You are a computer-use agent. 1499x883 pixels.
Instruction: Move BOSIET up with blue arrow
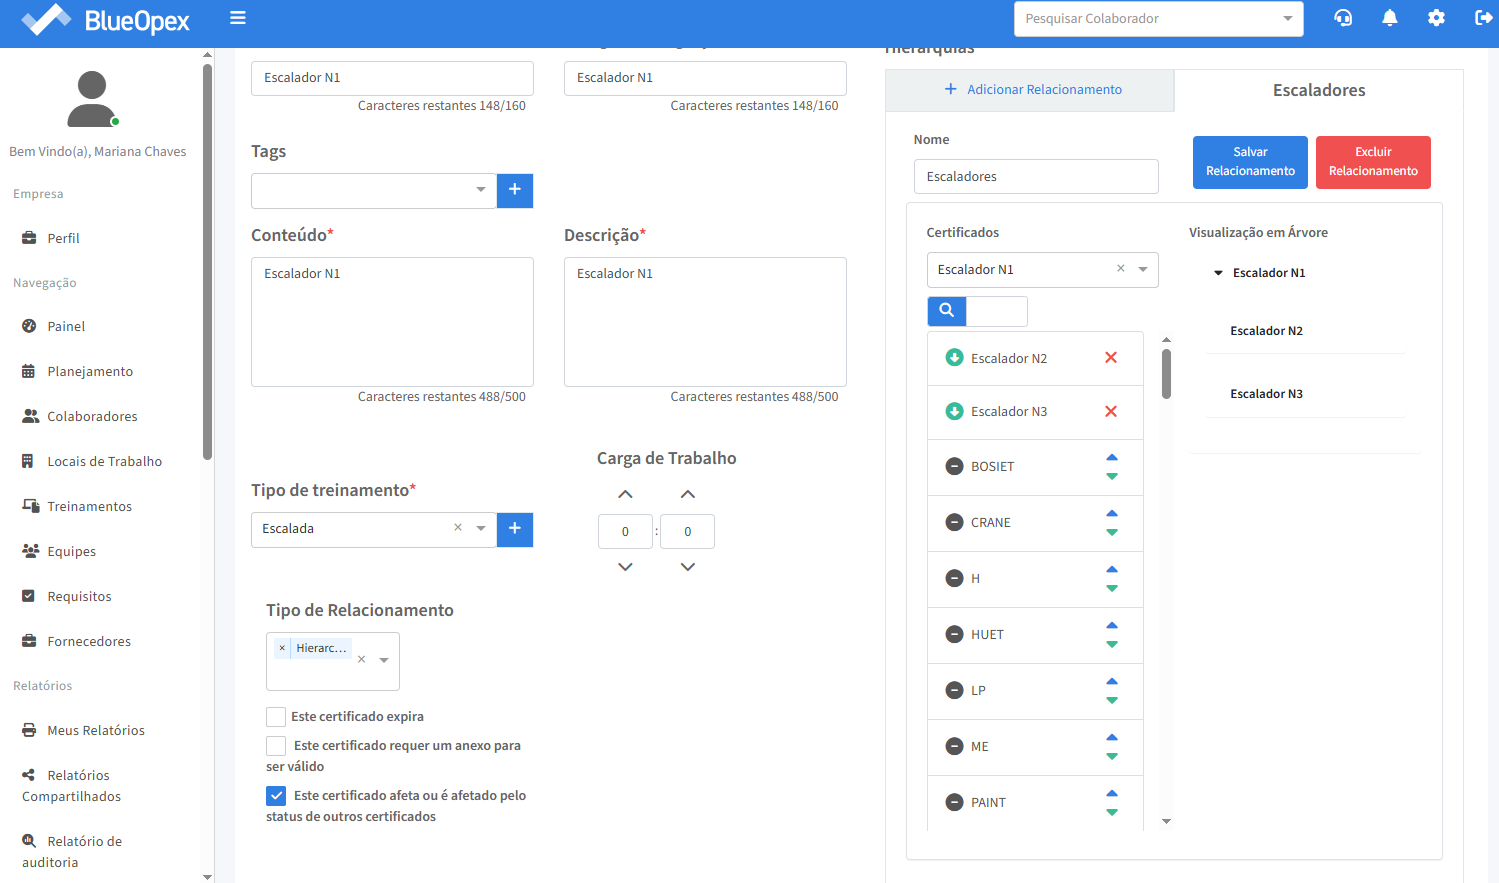(x=1112, y=457)
